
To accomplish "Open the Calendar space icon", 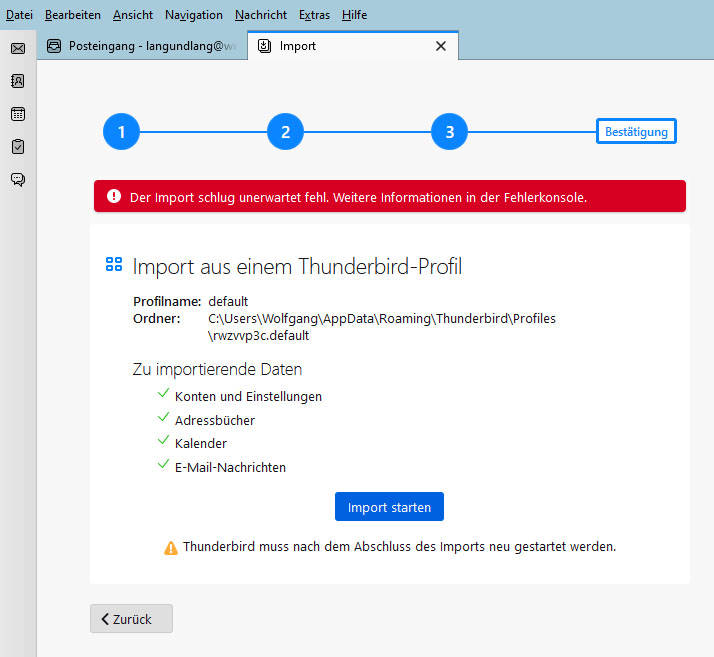I will point(18,114).
